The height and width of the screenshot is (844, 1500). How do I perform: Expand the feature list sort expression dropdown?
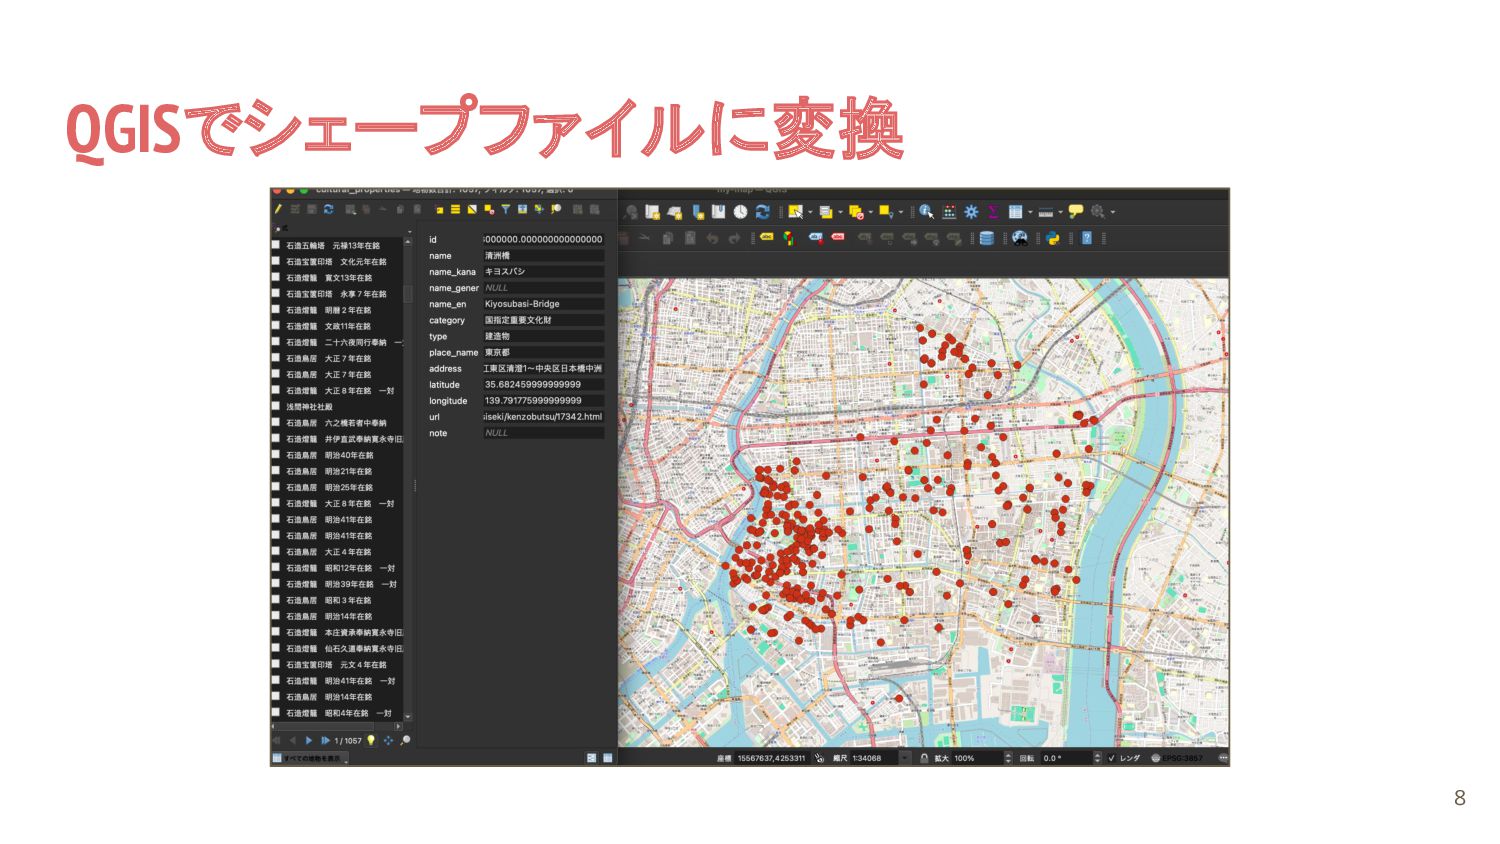(x=409, y=231)
